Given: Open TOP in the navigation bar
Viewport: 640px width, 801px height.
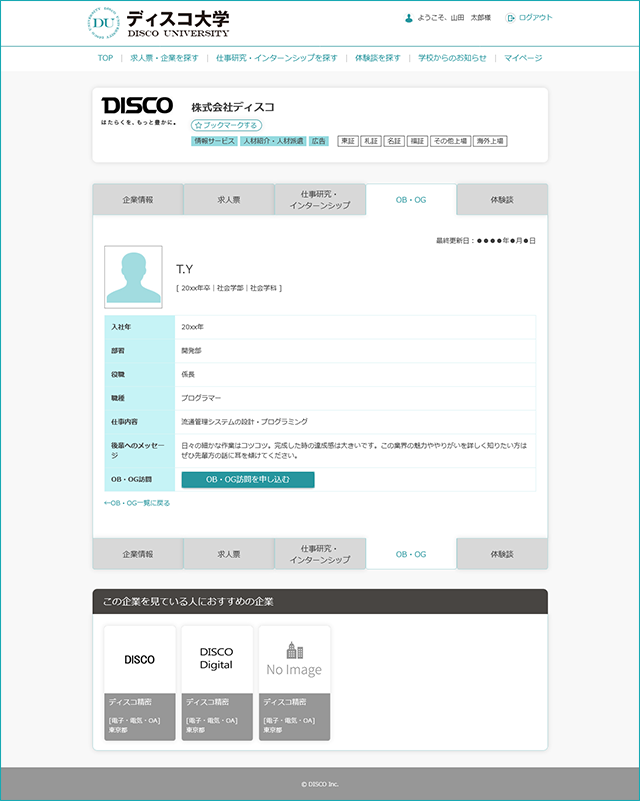Looking at the screenshot, I should 105,58.
